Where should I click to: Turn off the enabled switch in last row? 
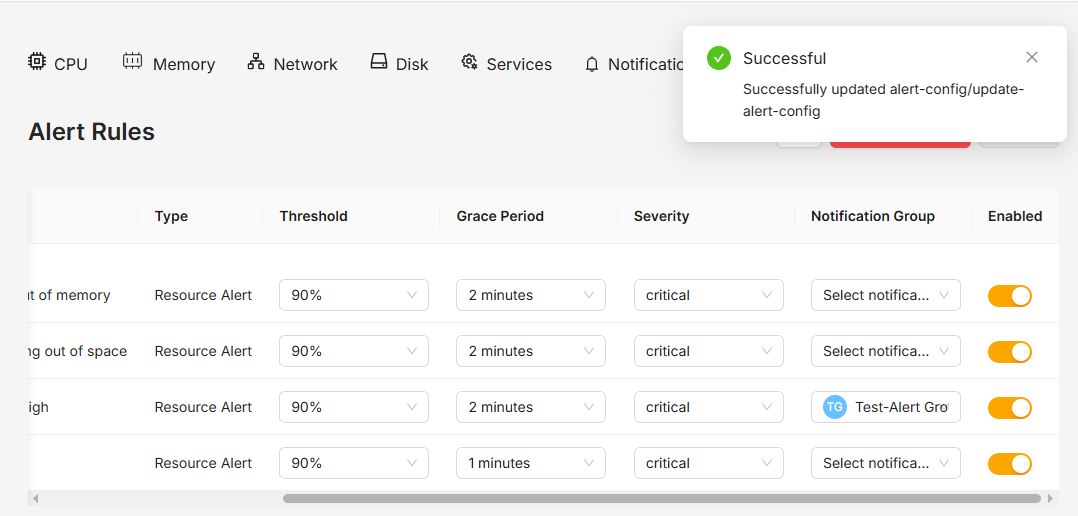1009,464
